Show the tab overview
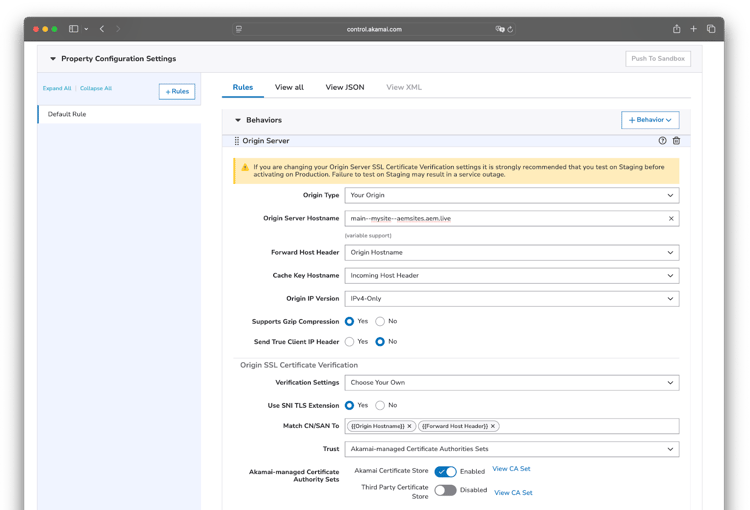 pyautogui.click(x=711, y=29)
